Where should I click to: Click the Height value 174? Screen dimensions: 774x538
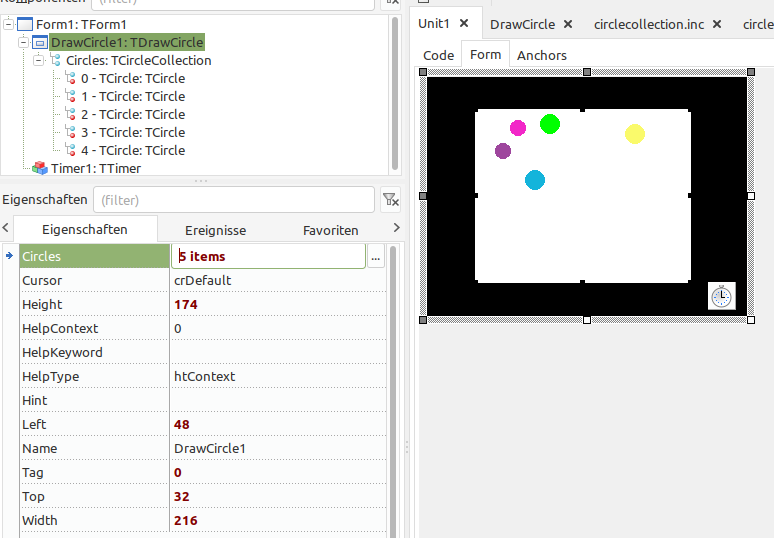(x=186, y=305)
